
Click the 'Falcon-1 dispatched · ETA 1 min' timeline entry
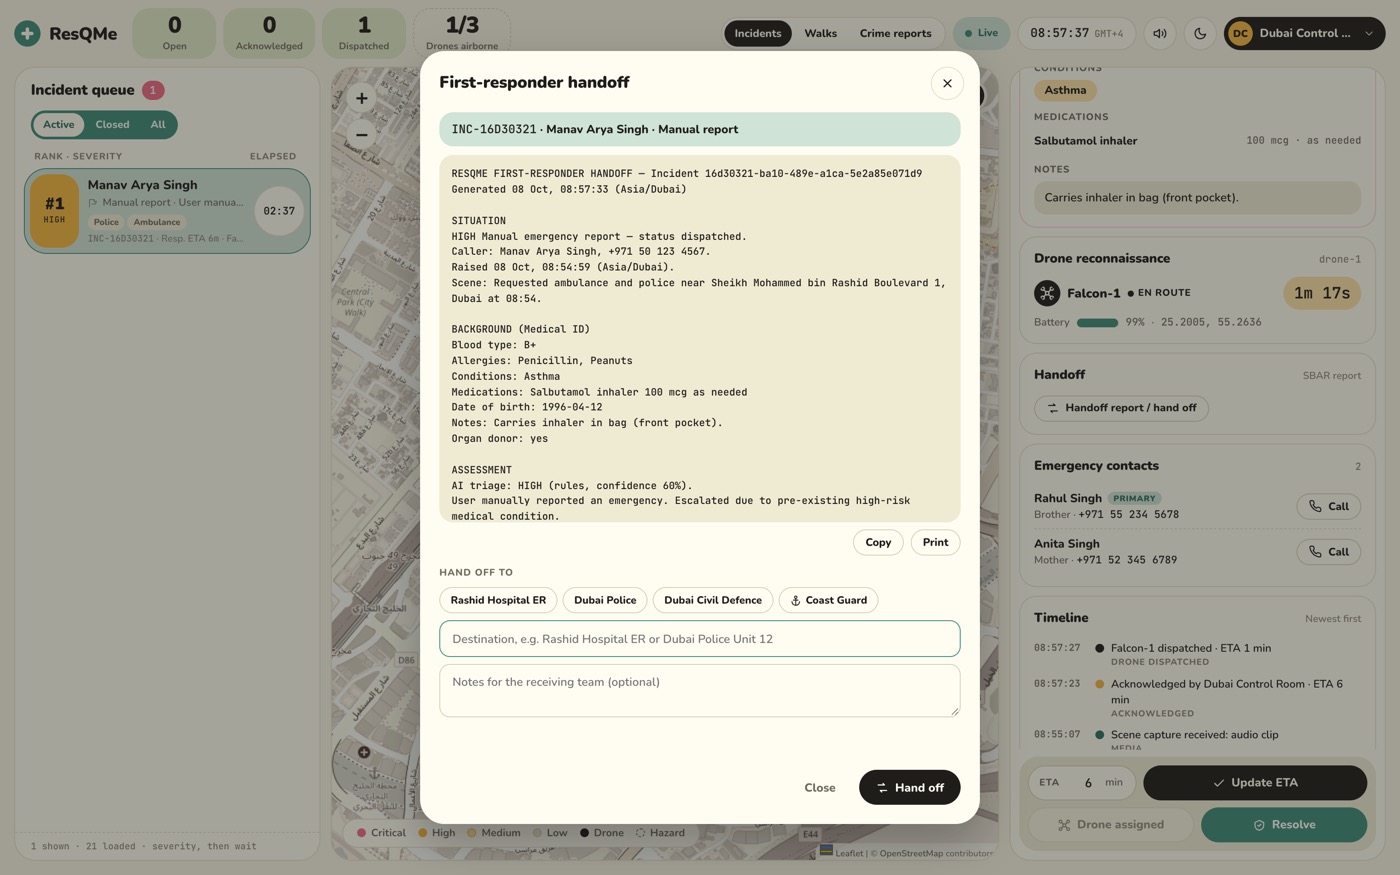(1191, 648)
